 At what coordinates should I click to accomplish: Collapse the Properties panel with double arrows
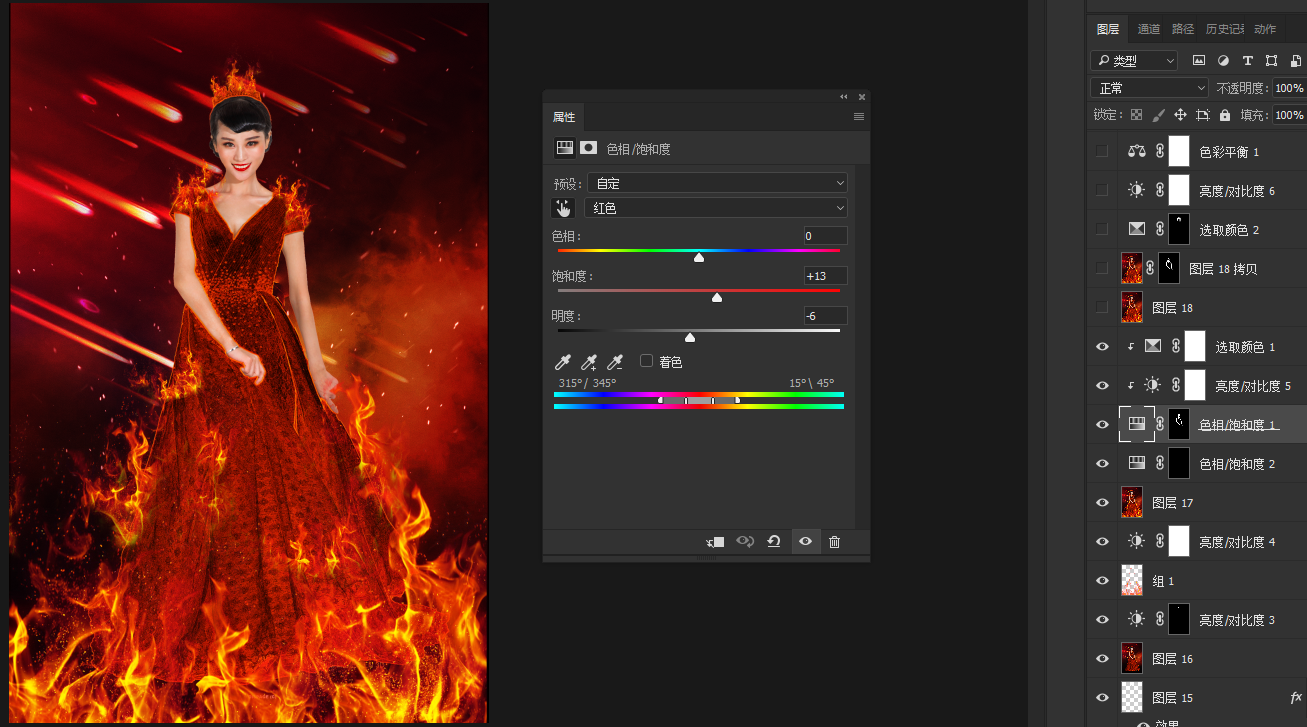844,97
